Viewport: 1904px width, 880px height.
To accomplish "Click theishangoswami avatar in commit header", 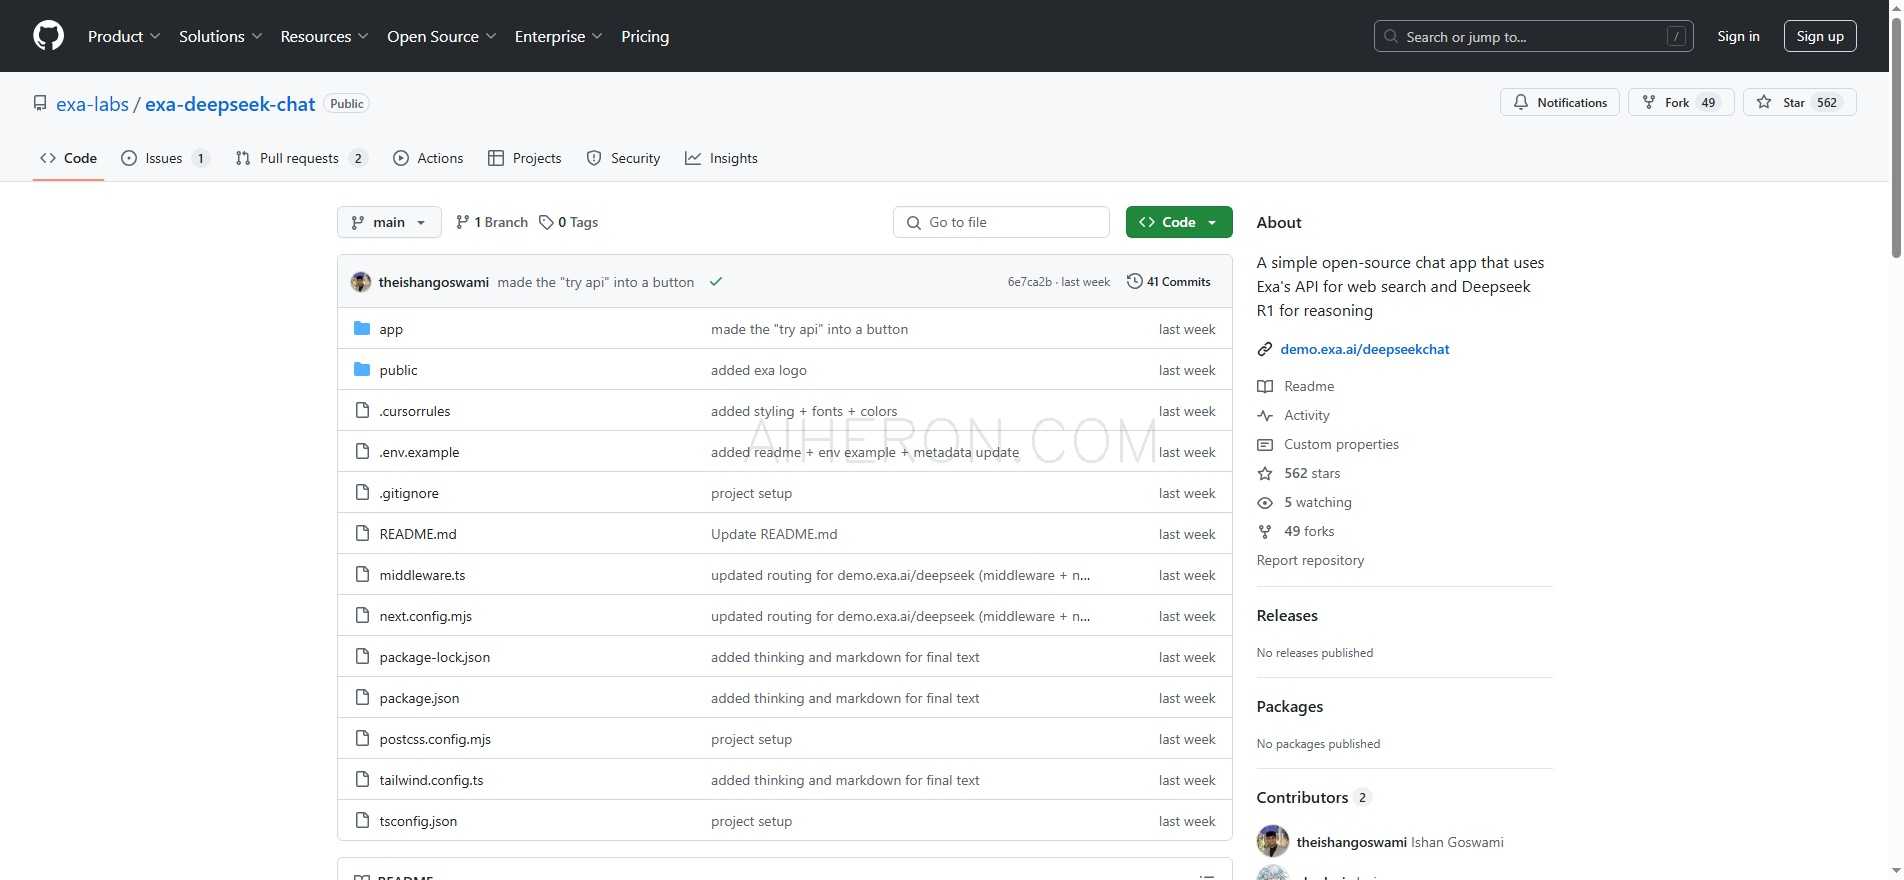I will click(x=361, y=282).
